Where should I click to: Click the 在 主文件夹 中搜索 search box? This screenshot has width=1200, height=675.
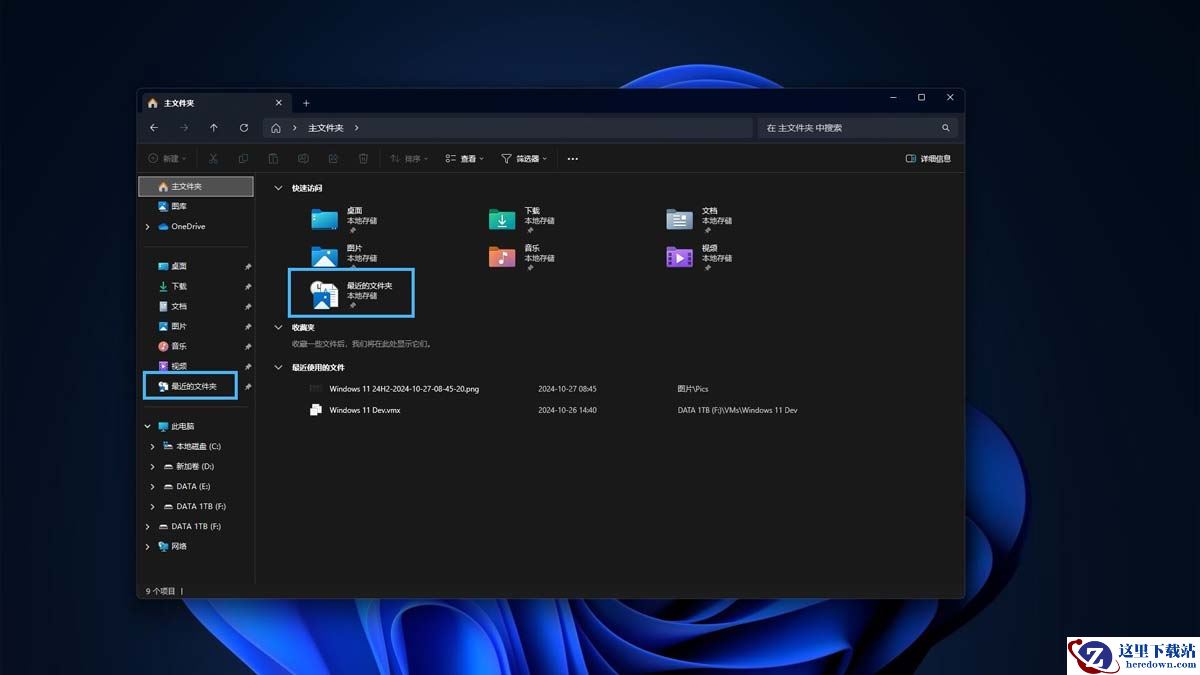click(858, 128)
